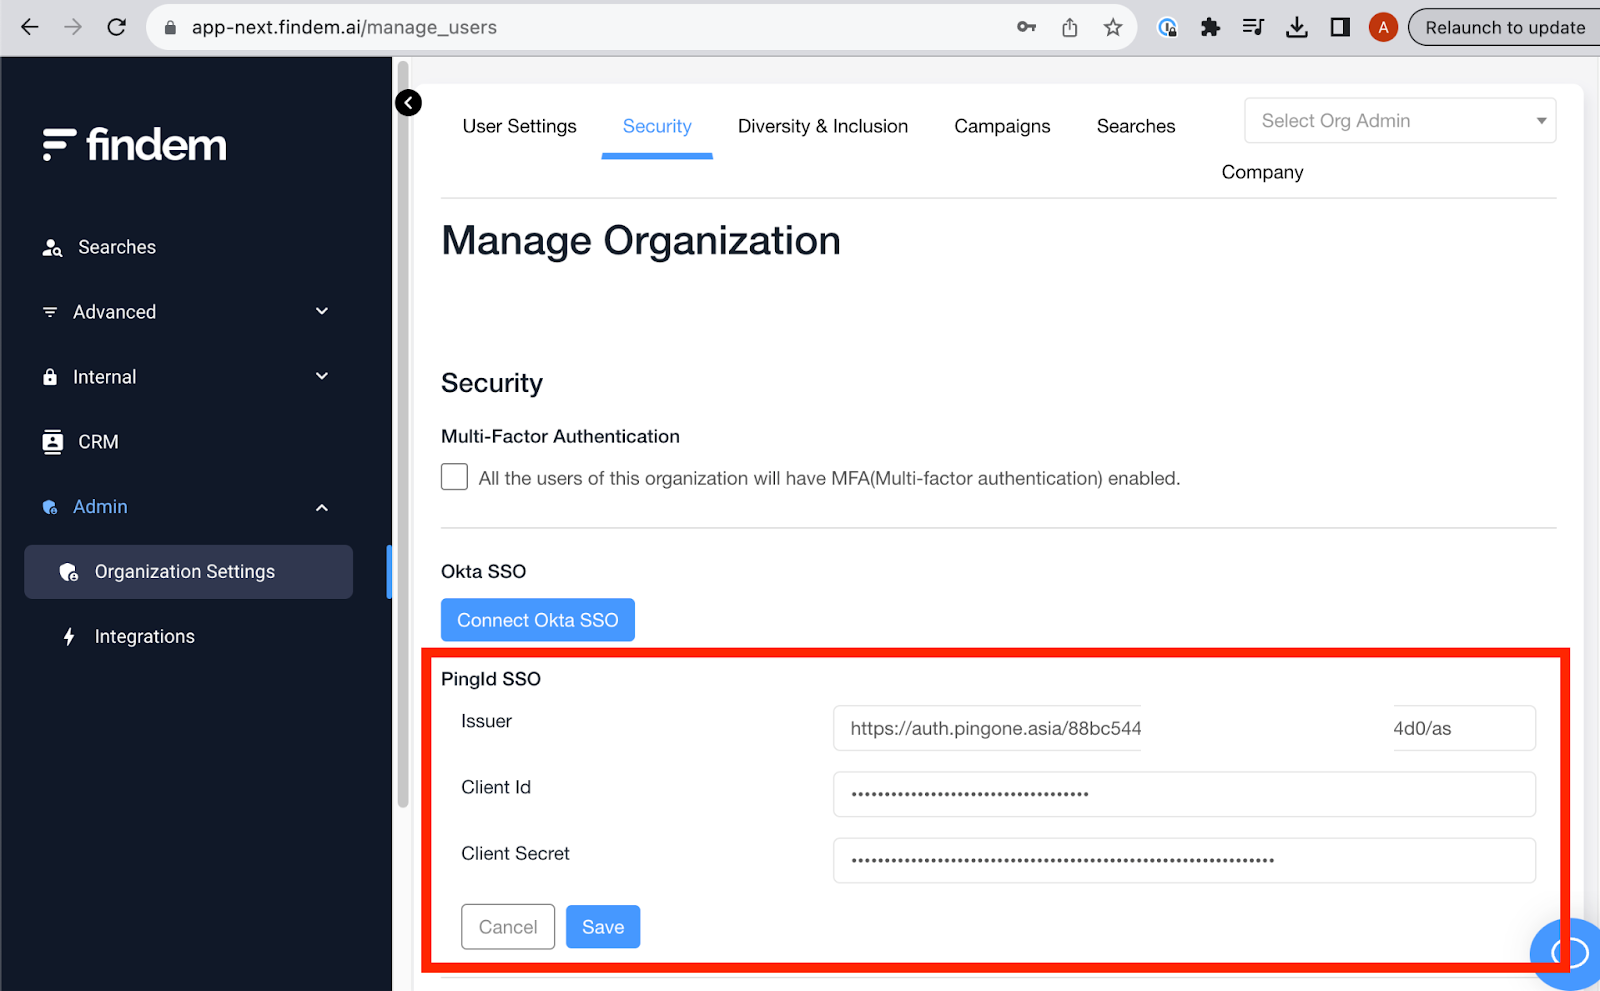This screenshot has width=1600, height=991.
Task: Cancel the PingId SSO changes
Action: (508, 927)
